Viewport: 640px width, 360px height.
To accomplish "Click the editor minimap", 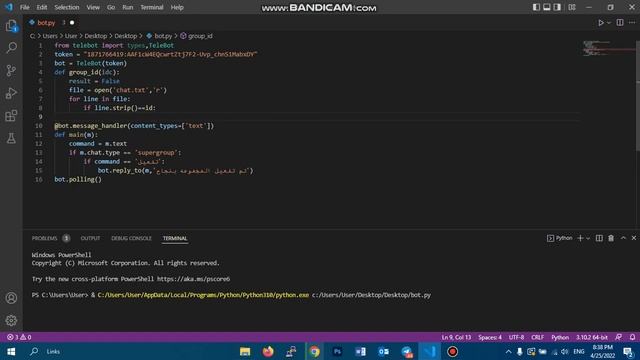I will (x=608, y=48).
